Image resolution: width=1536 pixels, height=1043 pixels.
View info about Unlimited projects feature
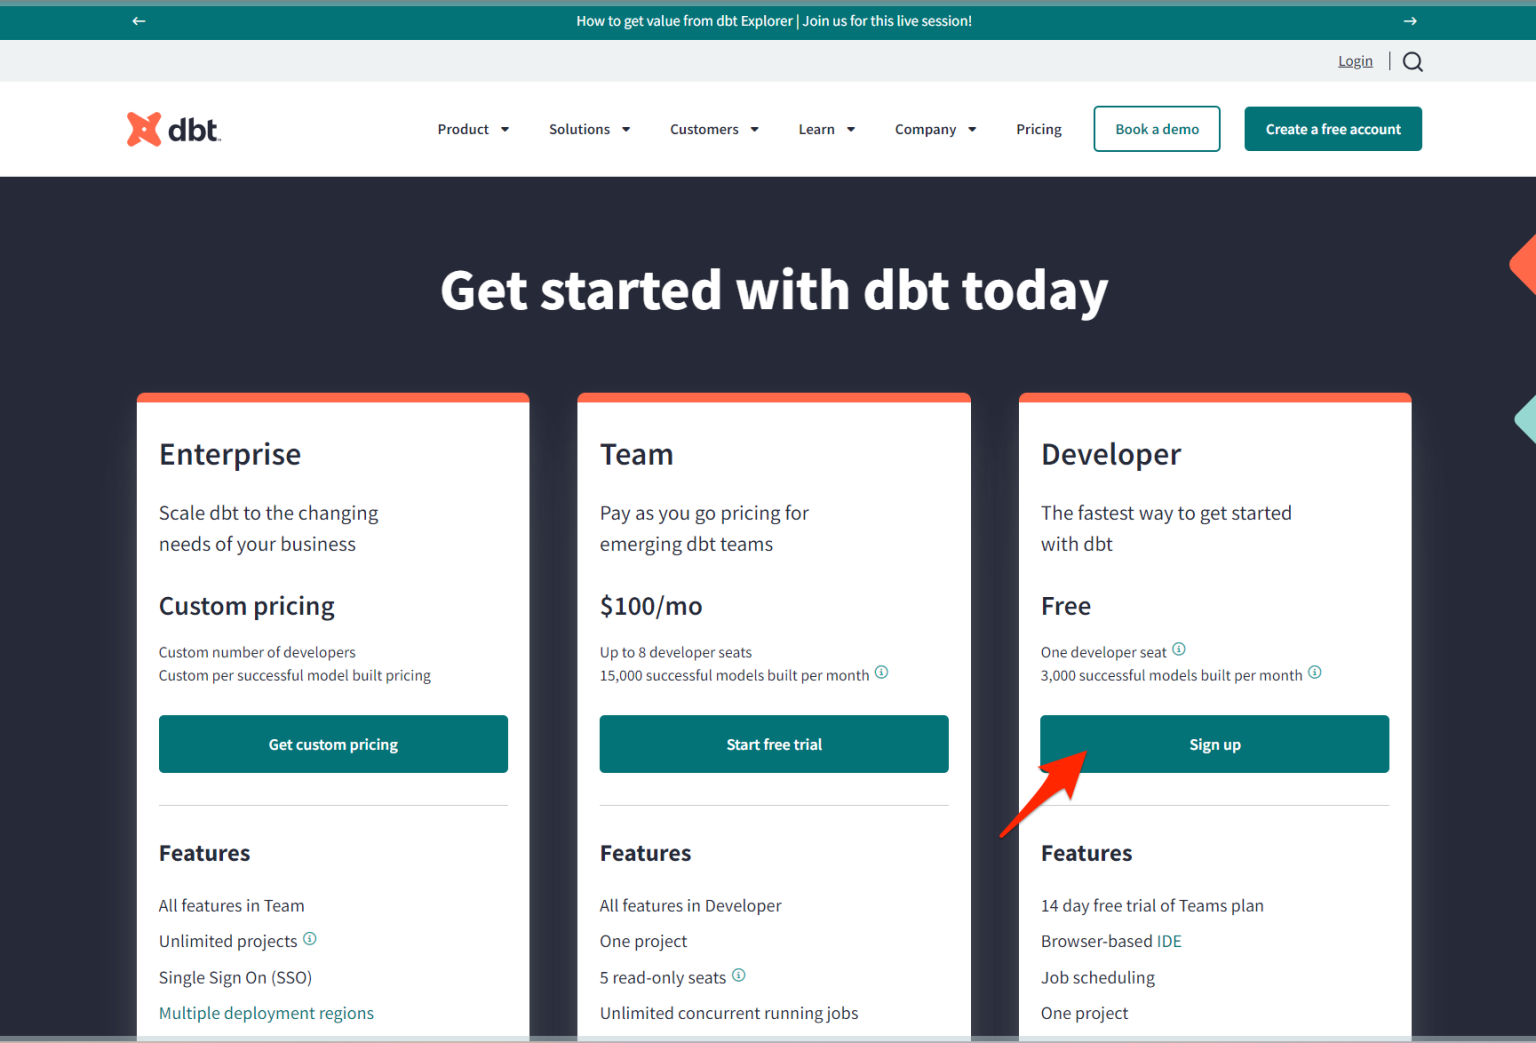(310, 939)
